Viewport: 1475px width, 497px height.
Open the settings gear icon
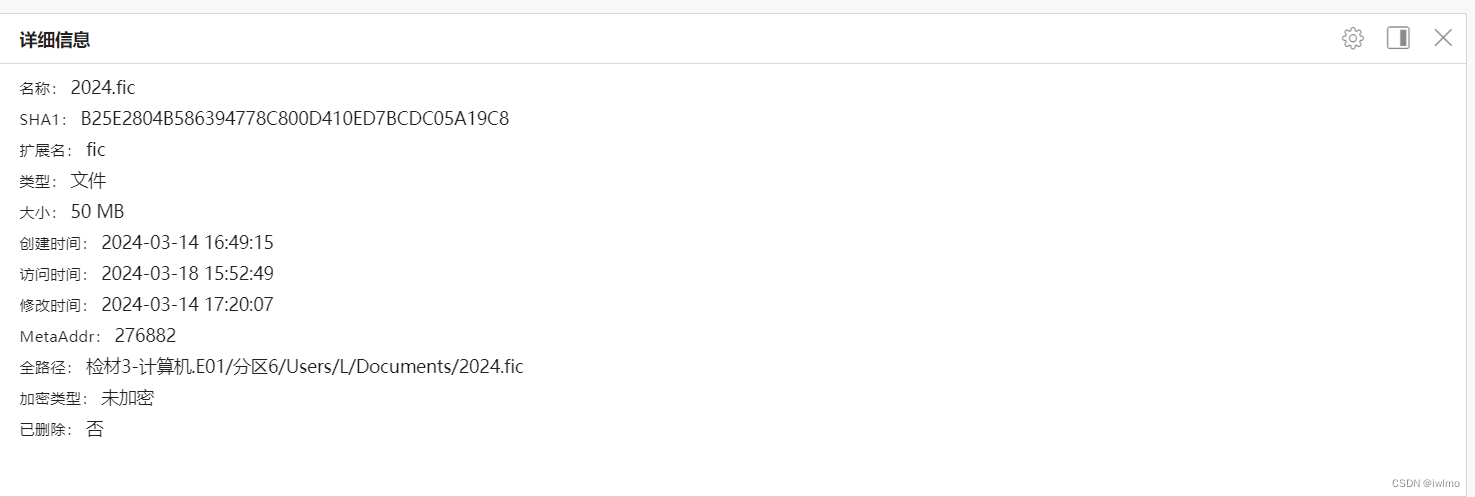[x=1353, y=39]
